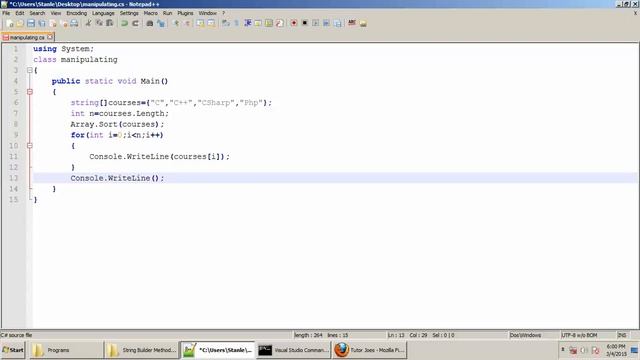Open the Run menu
The width and height of the screenshot is (640, 360).
click(167, 13)
